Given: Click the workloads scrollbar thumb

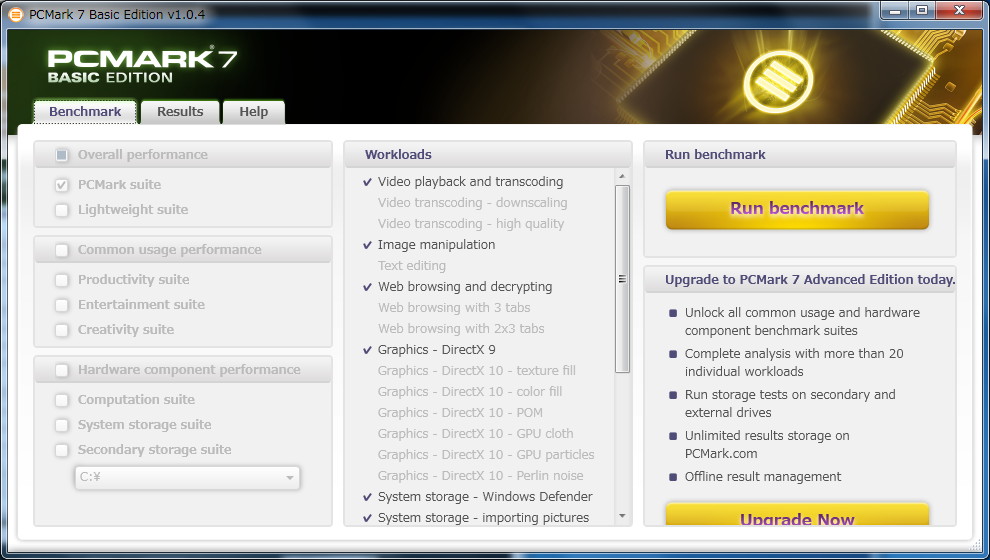Looking at the screenshot, I should coord(622,279).
